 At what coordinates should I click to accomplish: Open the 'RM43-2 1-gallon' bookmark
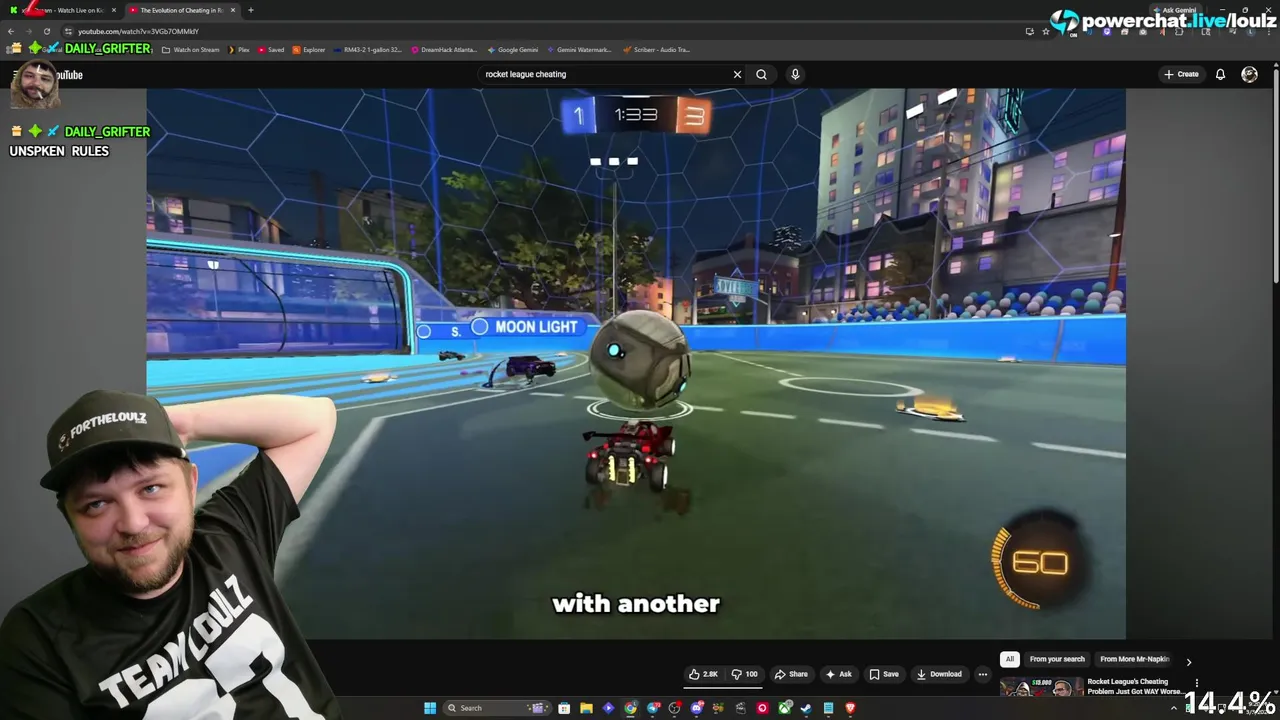point(368,49)
